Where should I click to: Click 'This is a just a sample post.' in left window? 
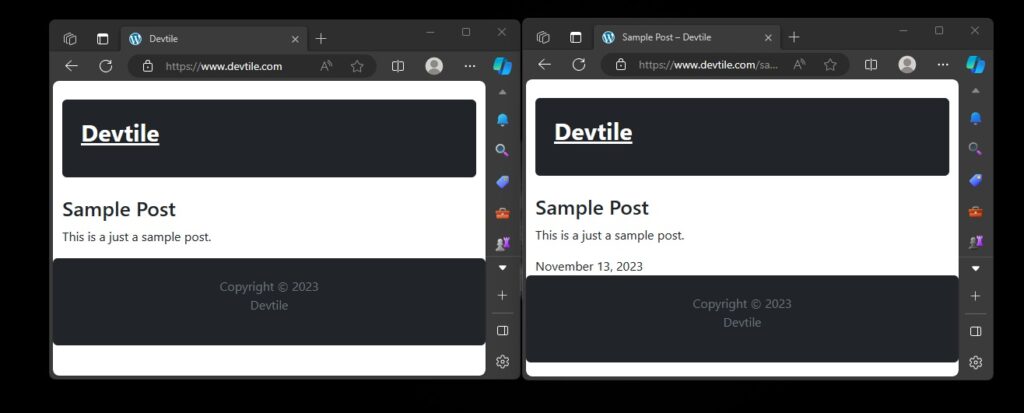136,237
